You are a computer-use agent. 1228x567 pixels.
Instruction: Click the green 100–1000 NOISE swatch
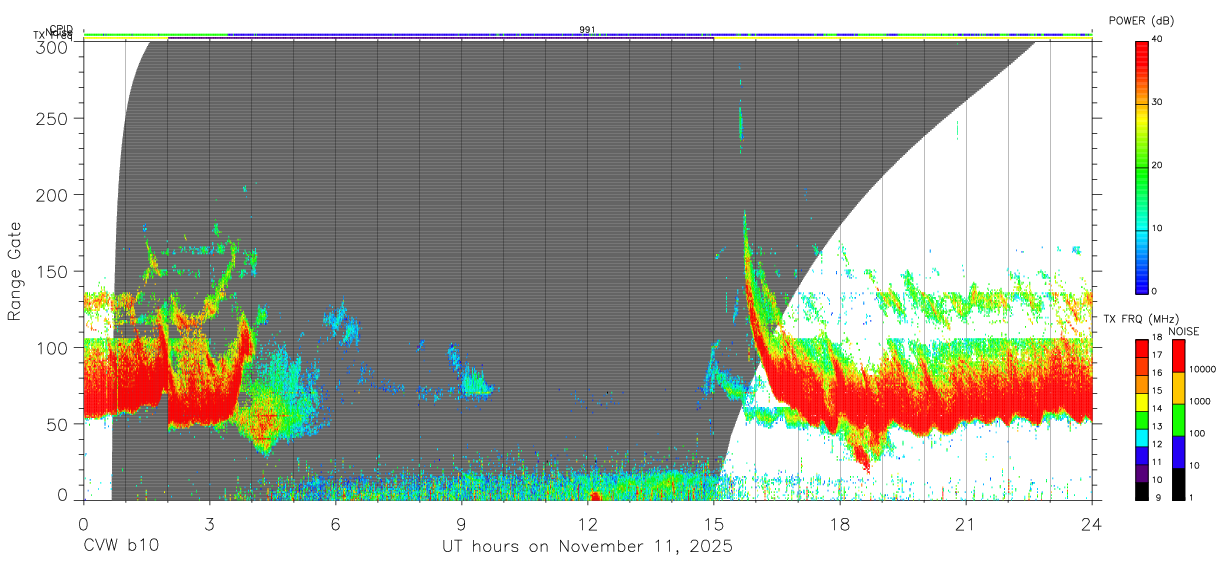(1179, 419)
